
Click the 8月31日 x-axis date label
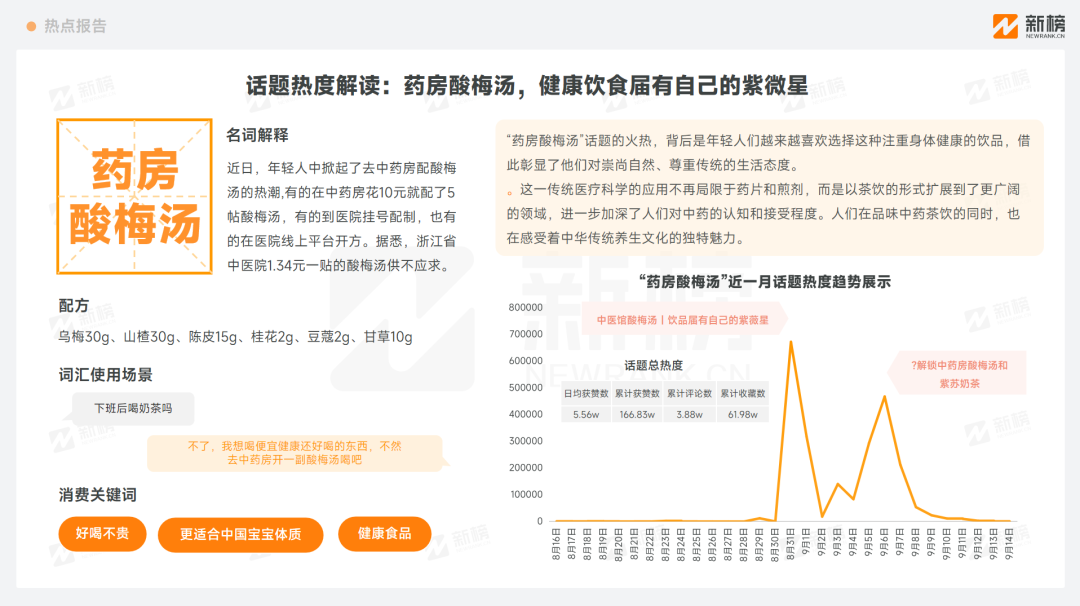(x=790, y=545)
